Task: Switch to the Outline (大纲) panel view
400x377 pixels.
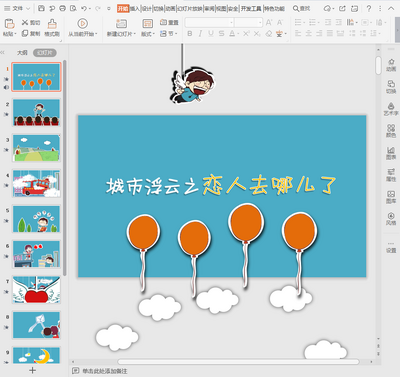Action: pyautogui.click(x=22, y=53)
